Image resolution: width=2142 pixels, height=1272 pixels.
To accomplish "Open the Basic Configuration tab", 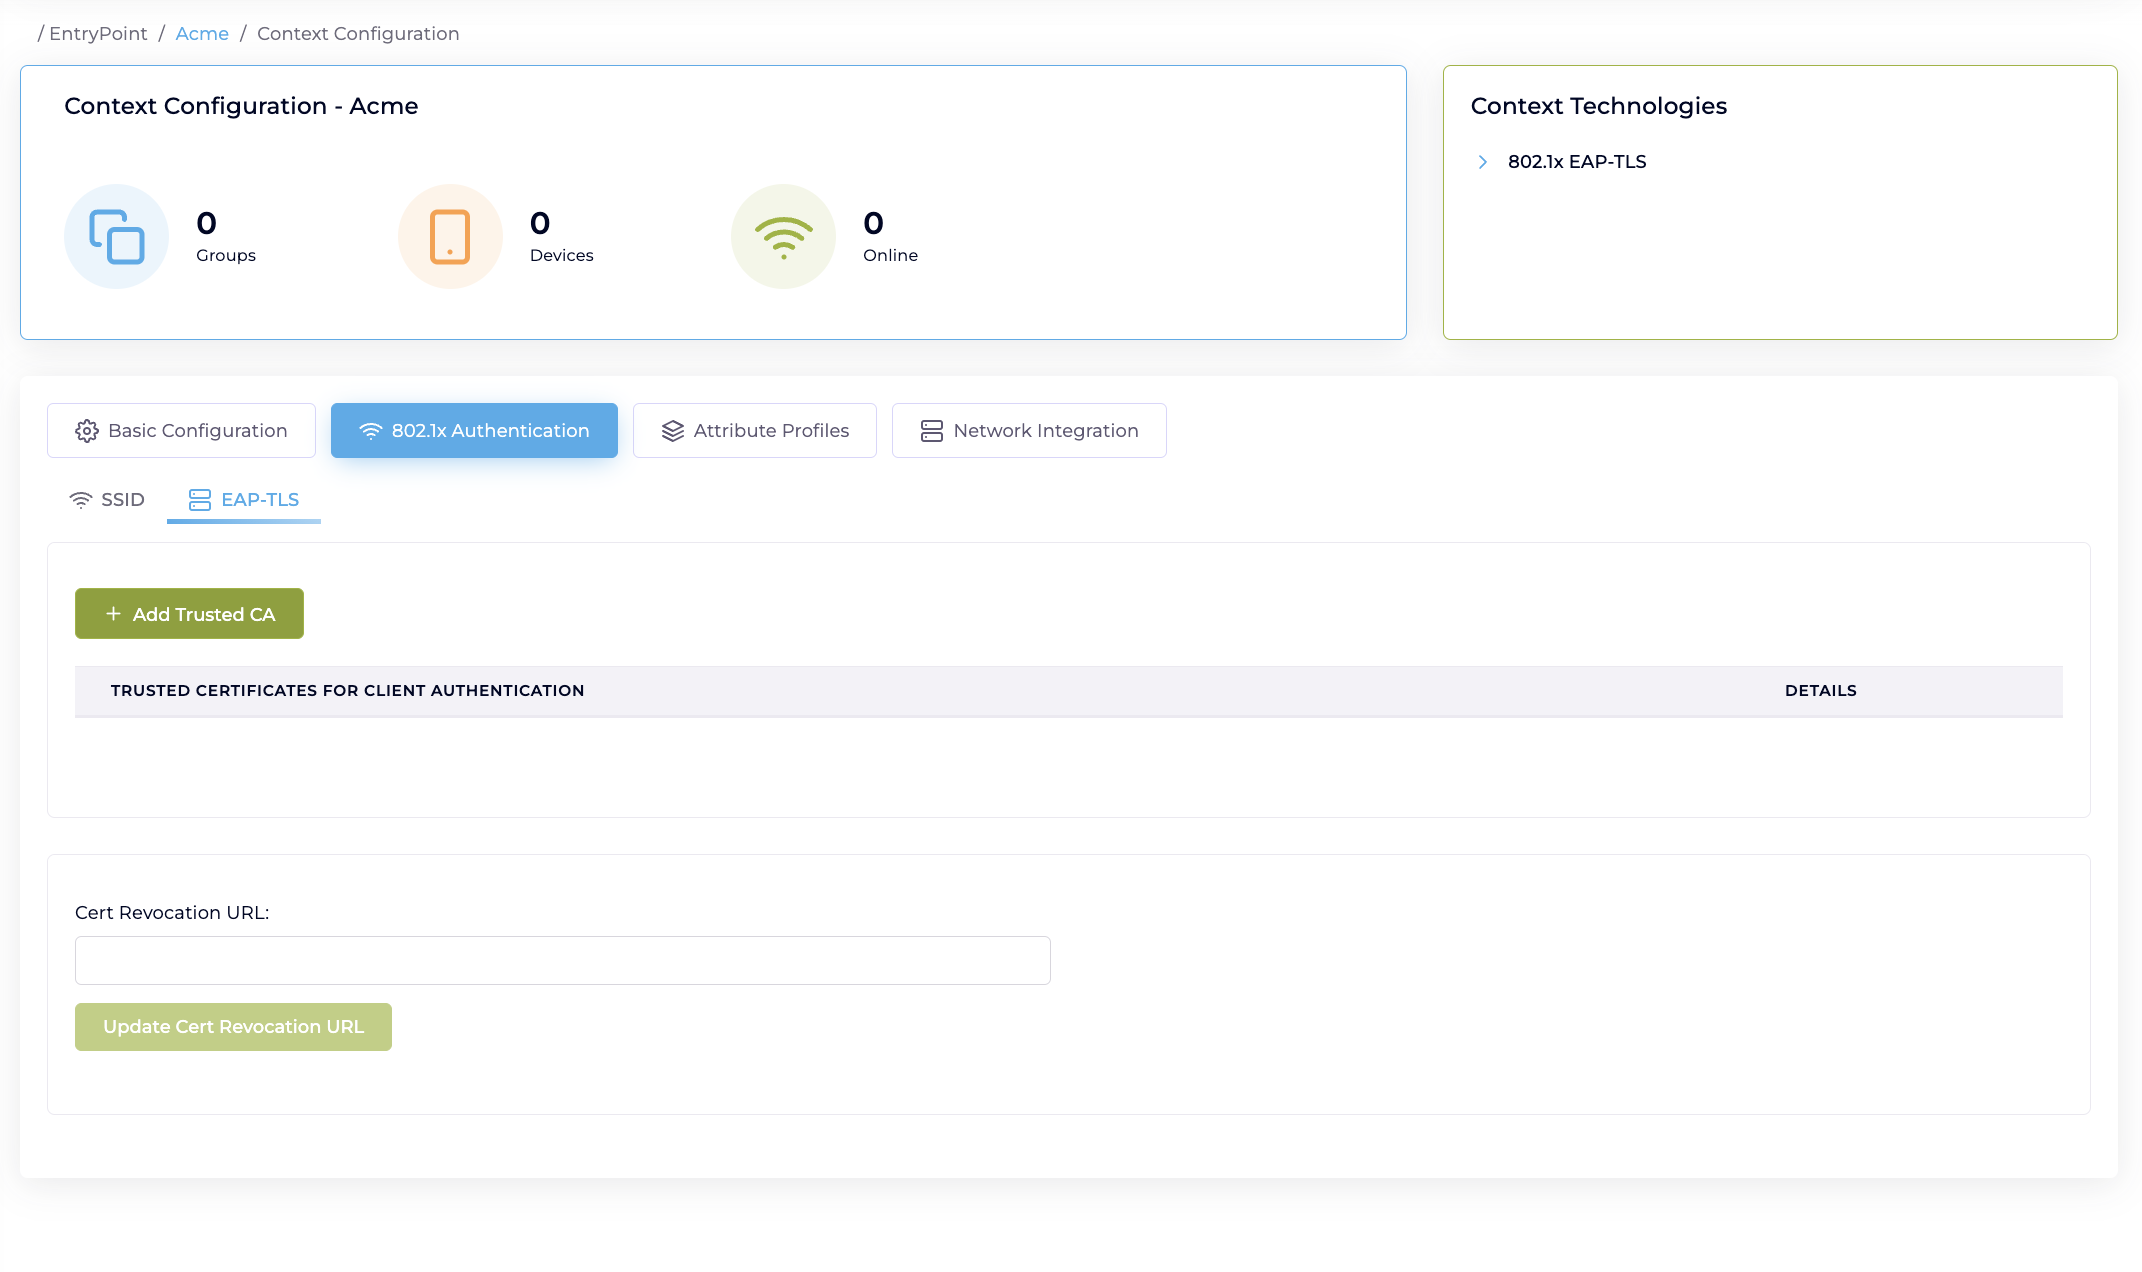I will click(x=197, y=431).
